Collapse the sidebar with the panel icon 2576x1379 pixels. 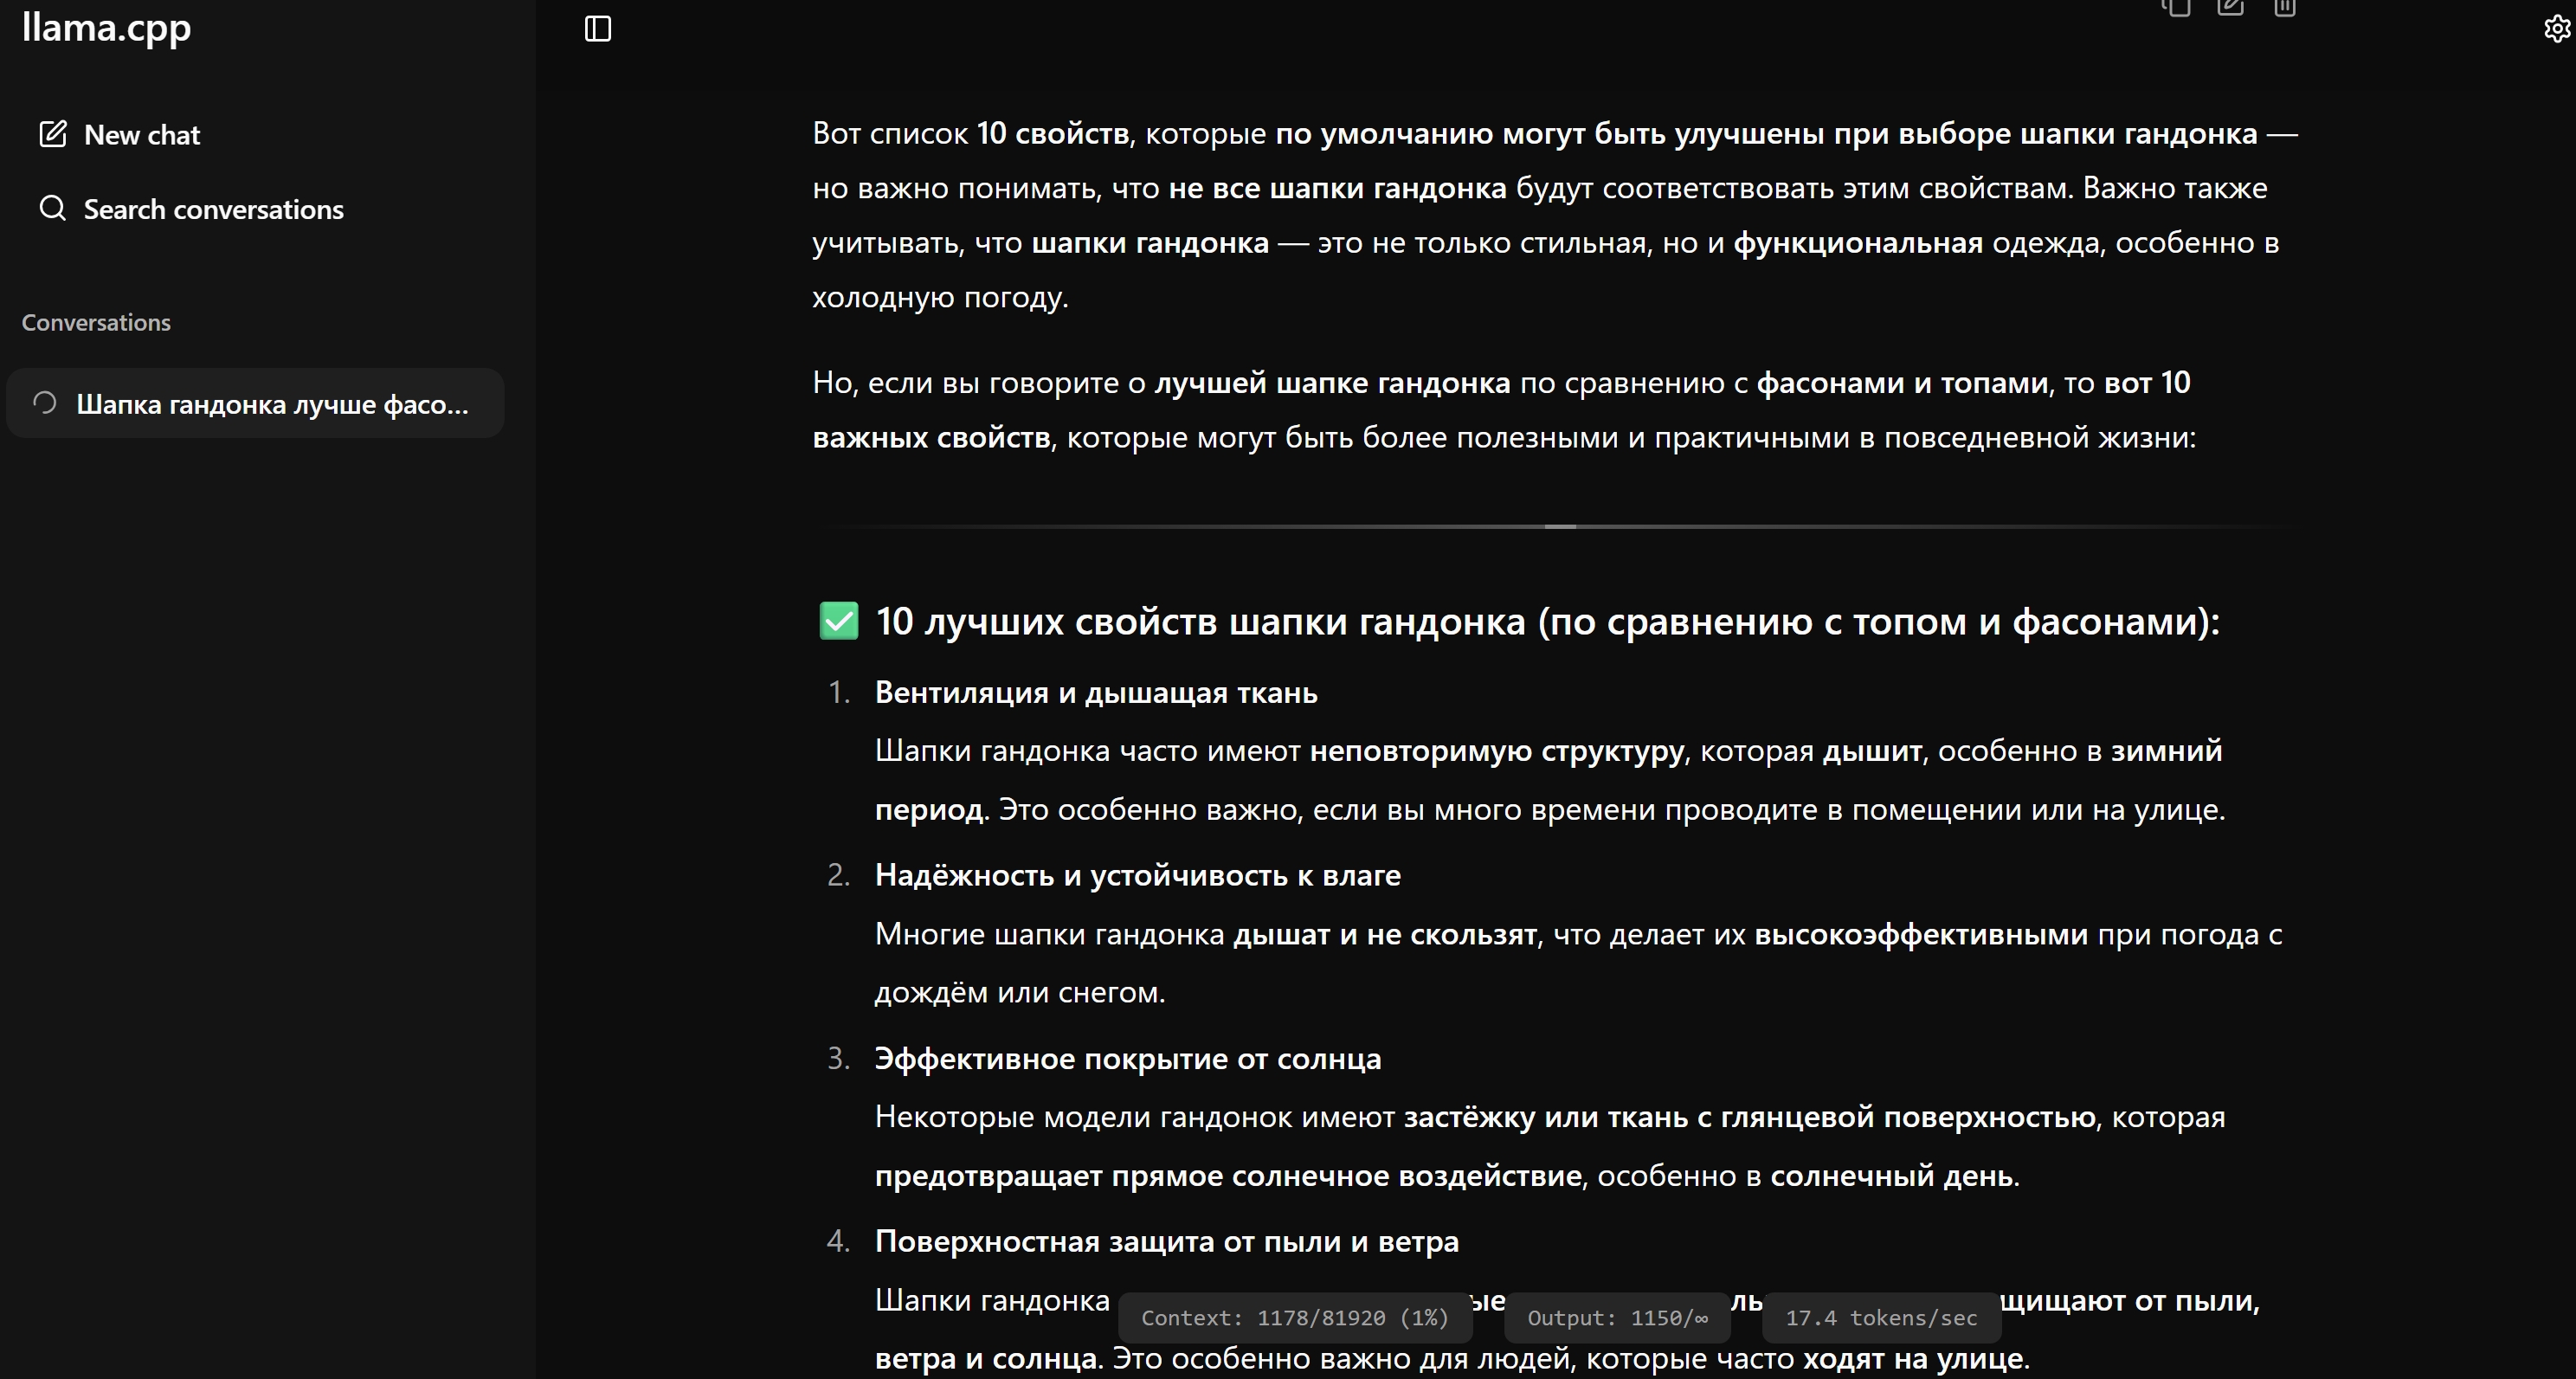coord(598,29)
